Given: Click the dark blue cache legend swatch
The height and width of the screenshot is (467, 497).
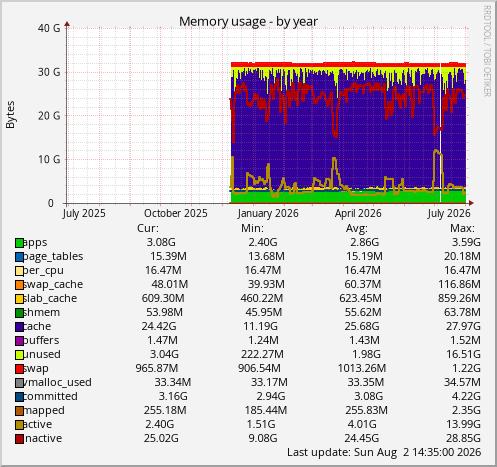Looking at the screenshot, I should coord(19,327).
